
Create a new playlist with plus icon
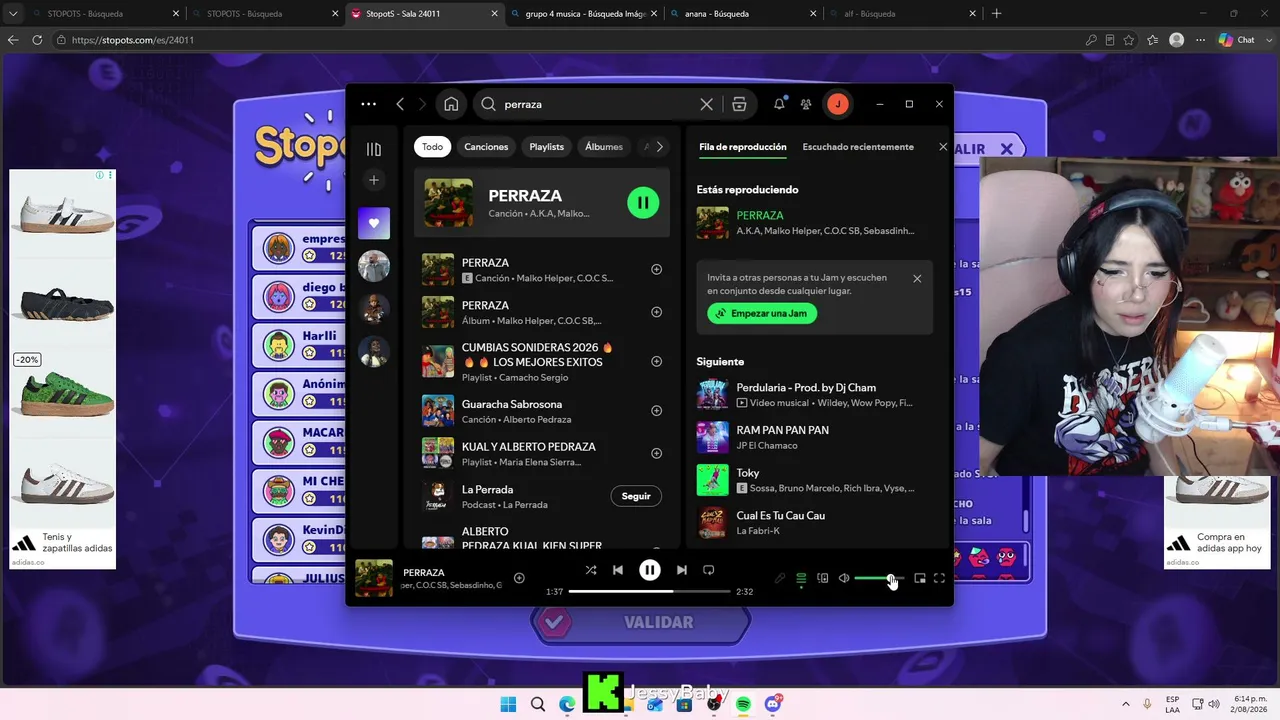tap(374, 180)
